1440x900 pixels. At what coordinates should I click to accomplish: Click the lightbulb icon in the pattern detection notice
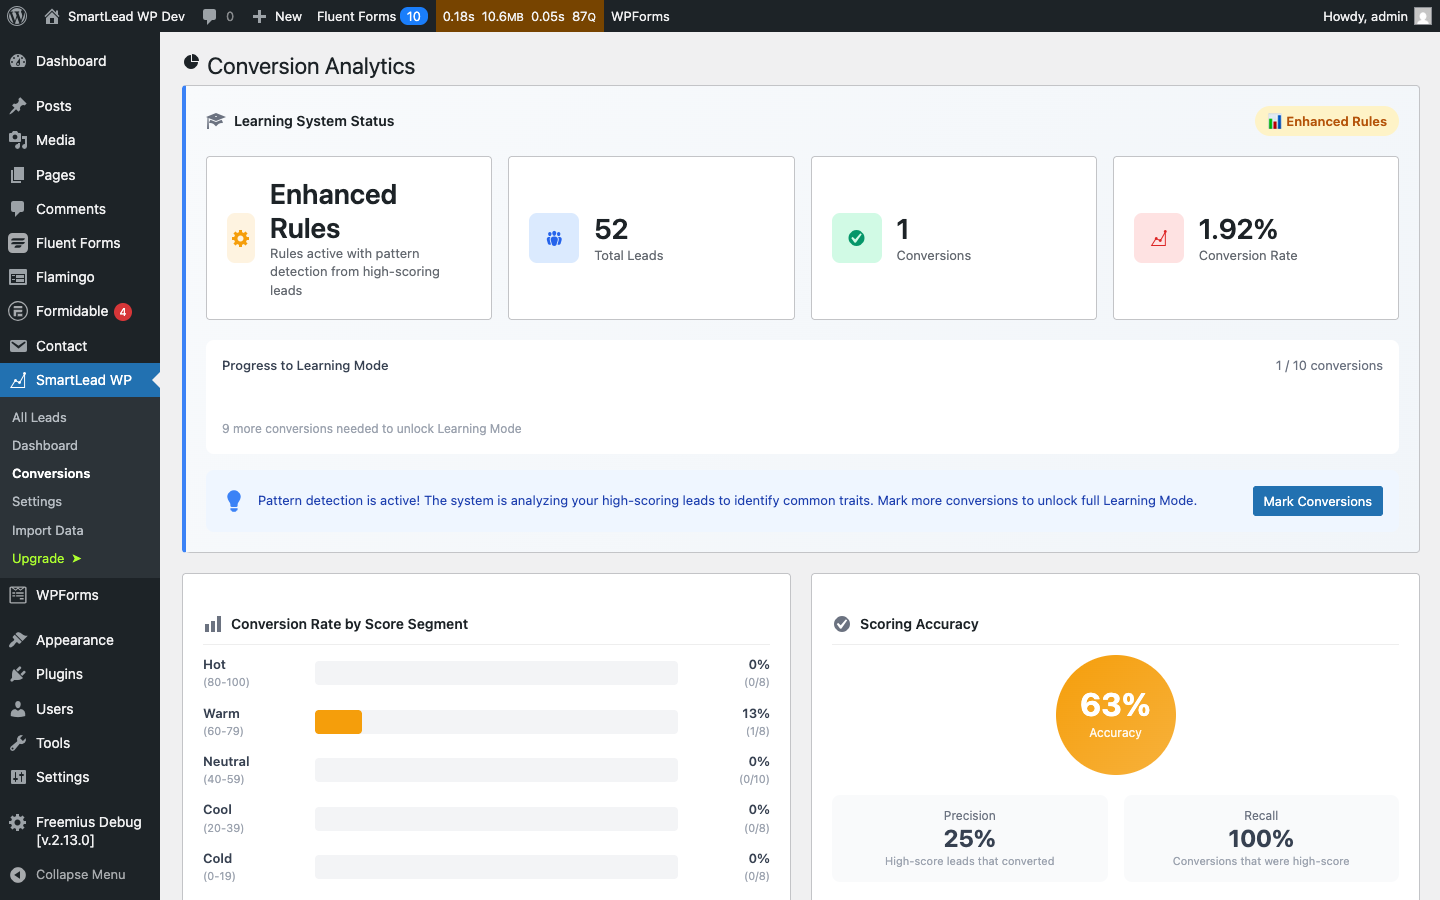click(x=234, y=500)
